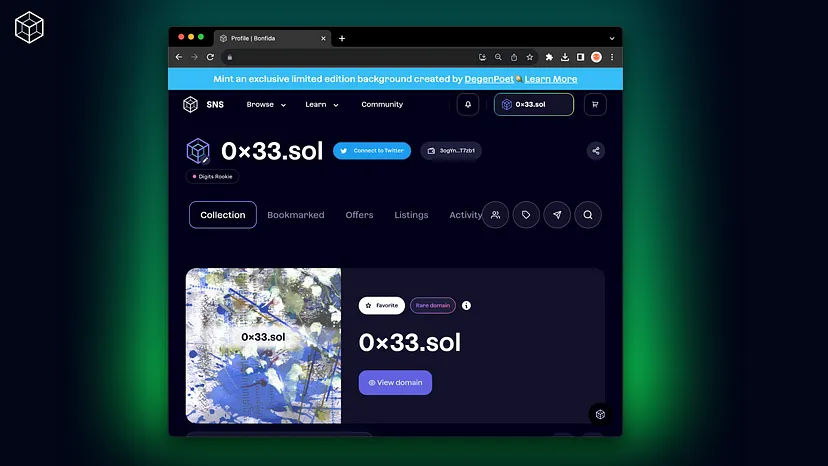Screen dimensions: 828x466
Task: Close the Profile | Bonfida tab
Action: 323,38
